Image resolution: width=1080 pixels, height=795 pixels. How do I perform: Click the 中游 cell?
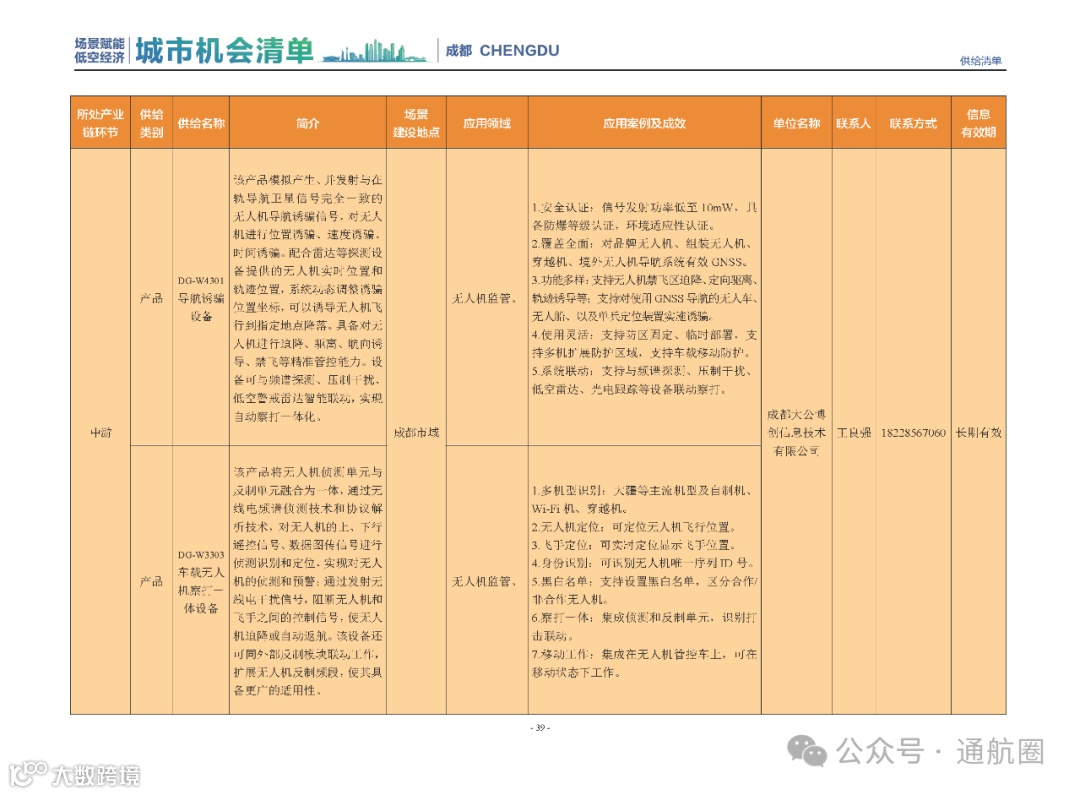click(x=101, y=433)
